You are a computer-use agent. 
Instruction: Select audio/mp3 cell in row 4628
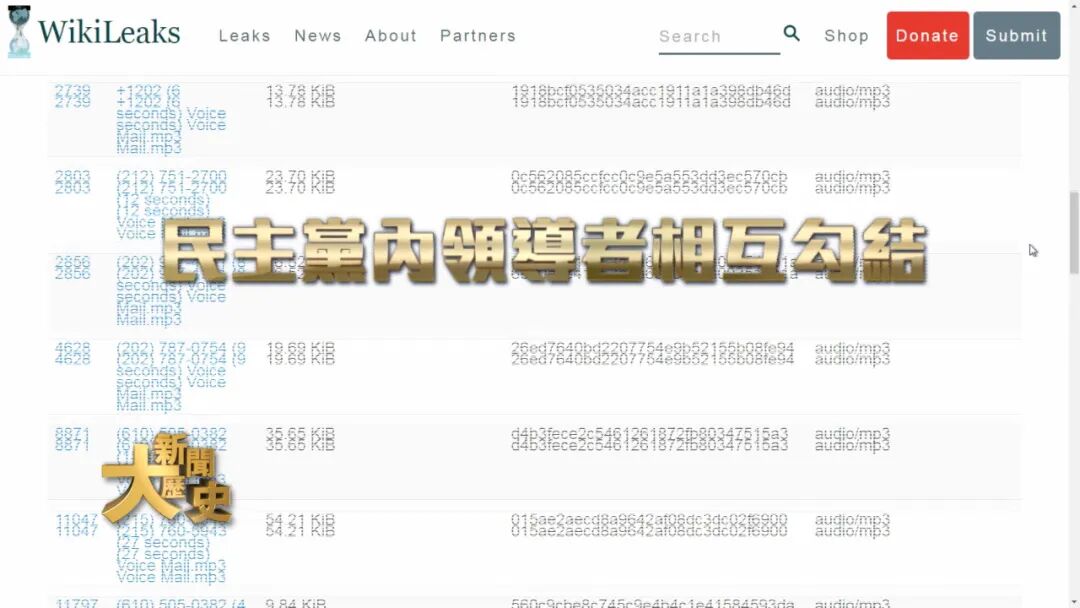[x=852, y=353]
